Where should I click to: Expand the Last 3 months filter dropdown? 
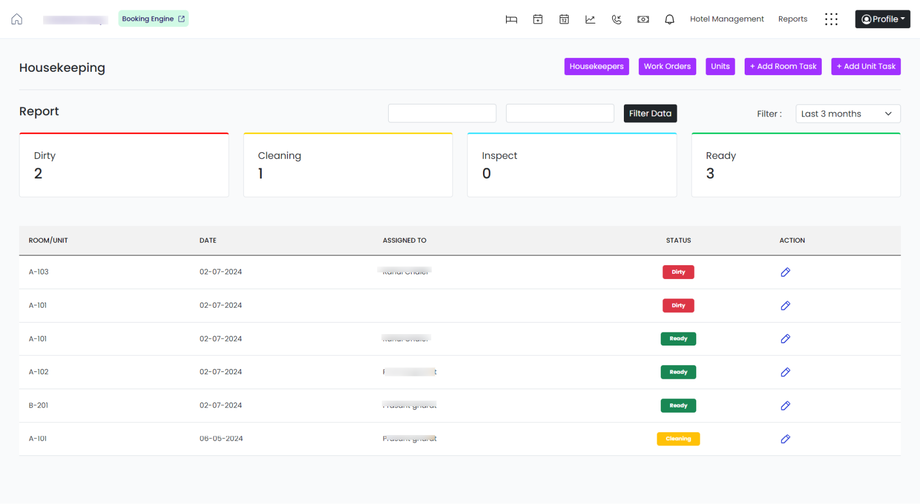coord(848,114)
